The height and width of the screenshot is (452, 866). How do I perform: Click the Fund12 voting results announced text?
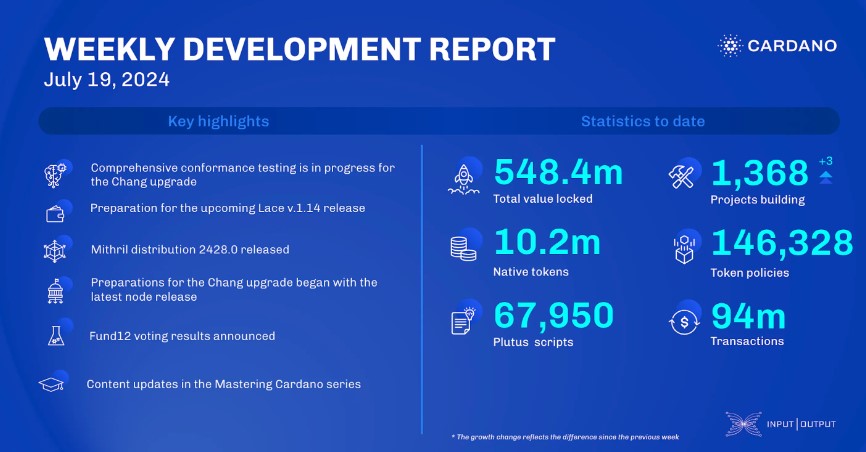(183, 336)
